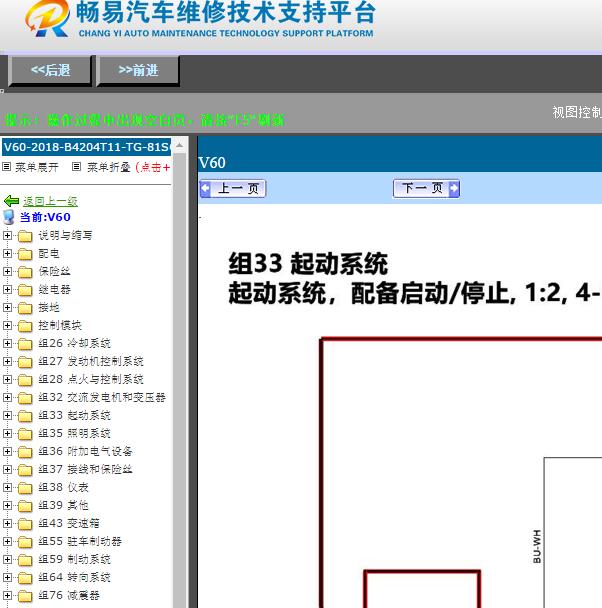Open the 组36 附加电气设备 folder icon
This screenshot has height=608, width=602.
25,452
